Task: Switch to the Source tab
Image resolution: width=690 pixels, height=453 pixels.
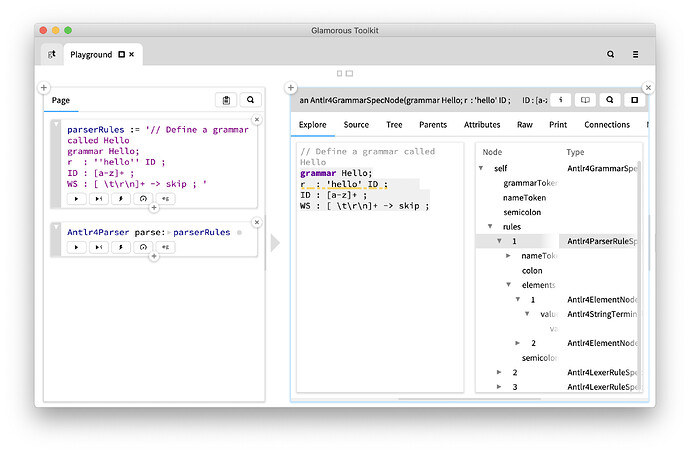Action: point(356,125)
